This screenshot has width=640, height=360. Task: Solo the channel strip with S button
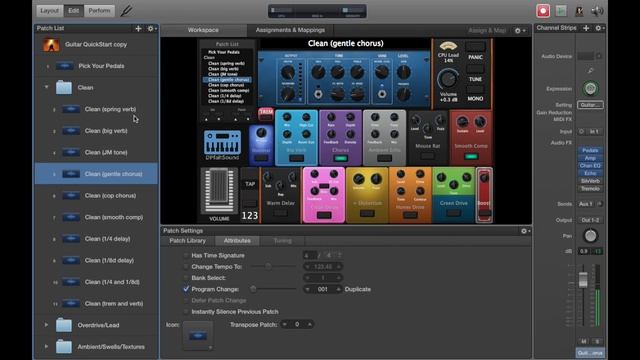point(597,341)
